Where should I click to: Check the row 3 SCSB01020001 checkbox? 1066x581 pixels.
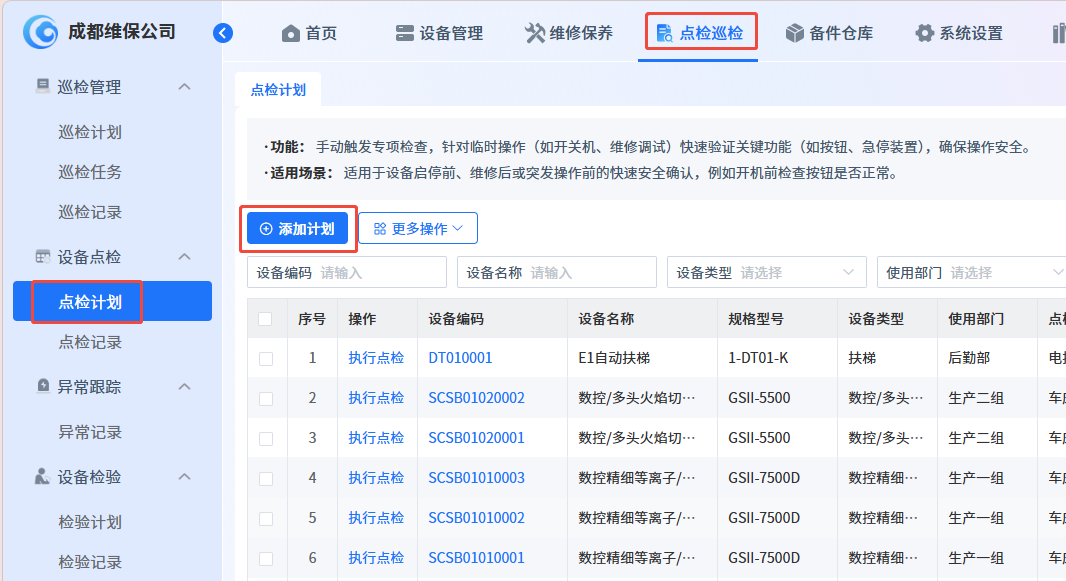pyautogui.click(x=266, y=439)
